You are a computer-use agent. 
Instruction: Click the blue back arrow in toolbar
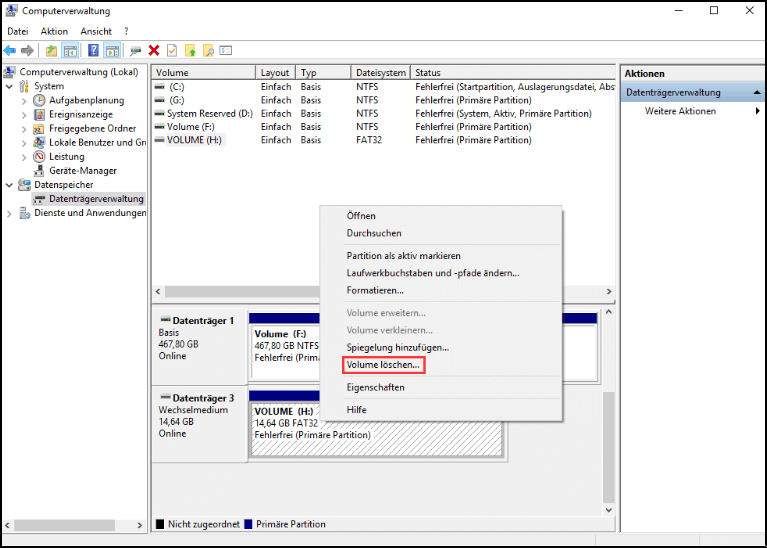(10, 50)
